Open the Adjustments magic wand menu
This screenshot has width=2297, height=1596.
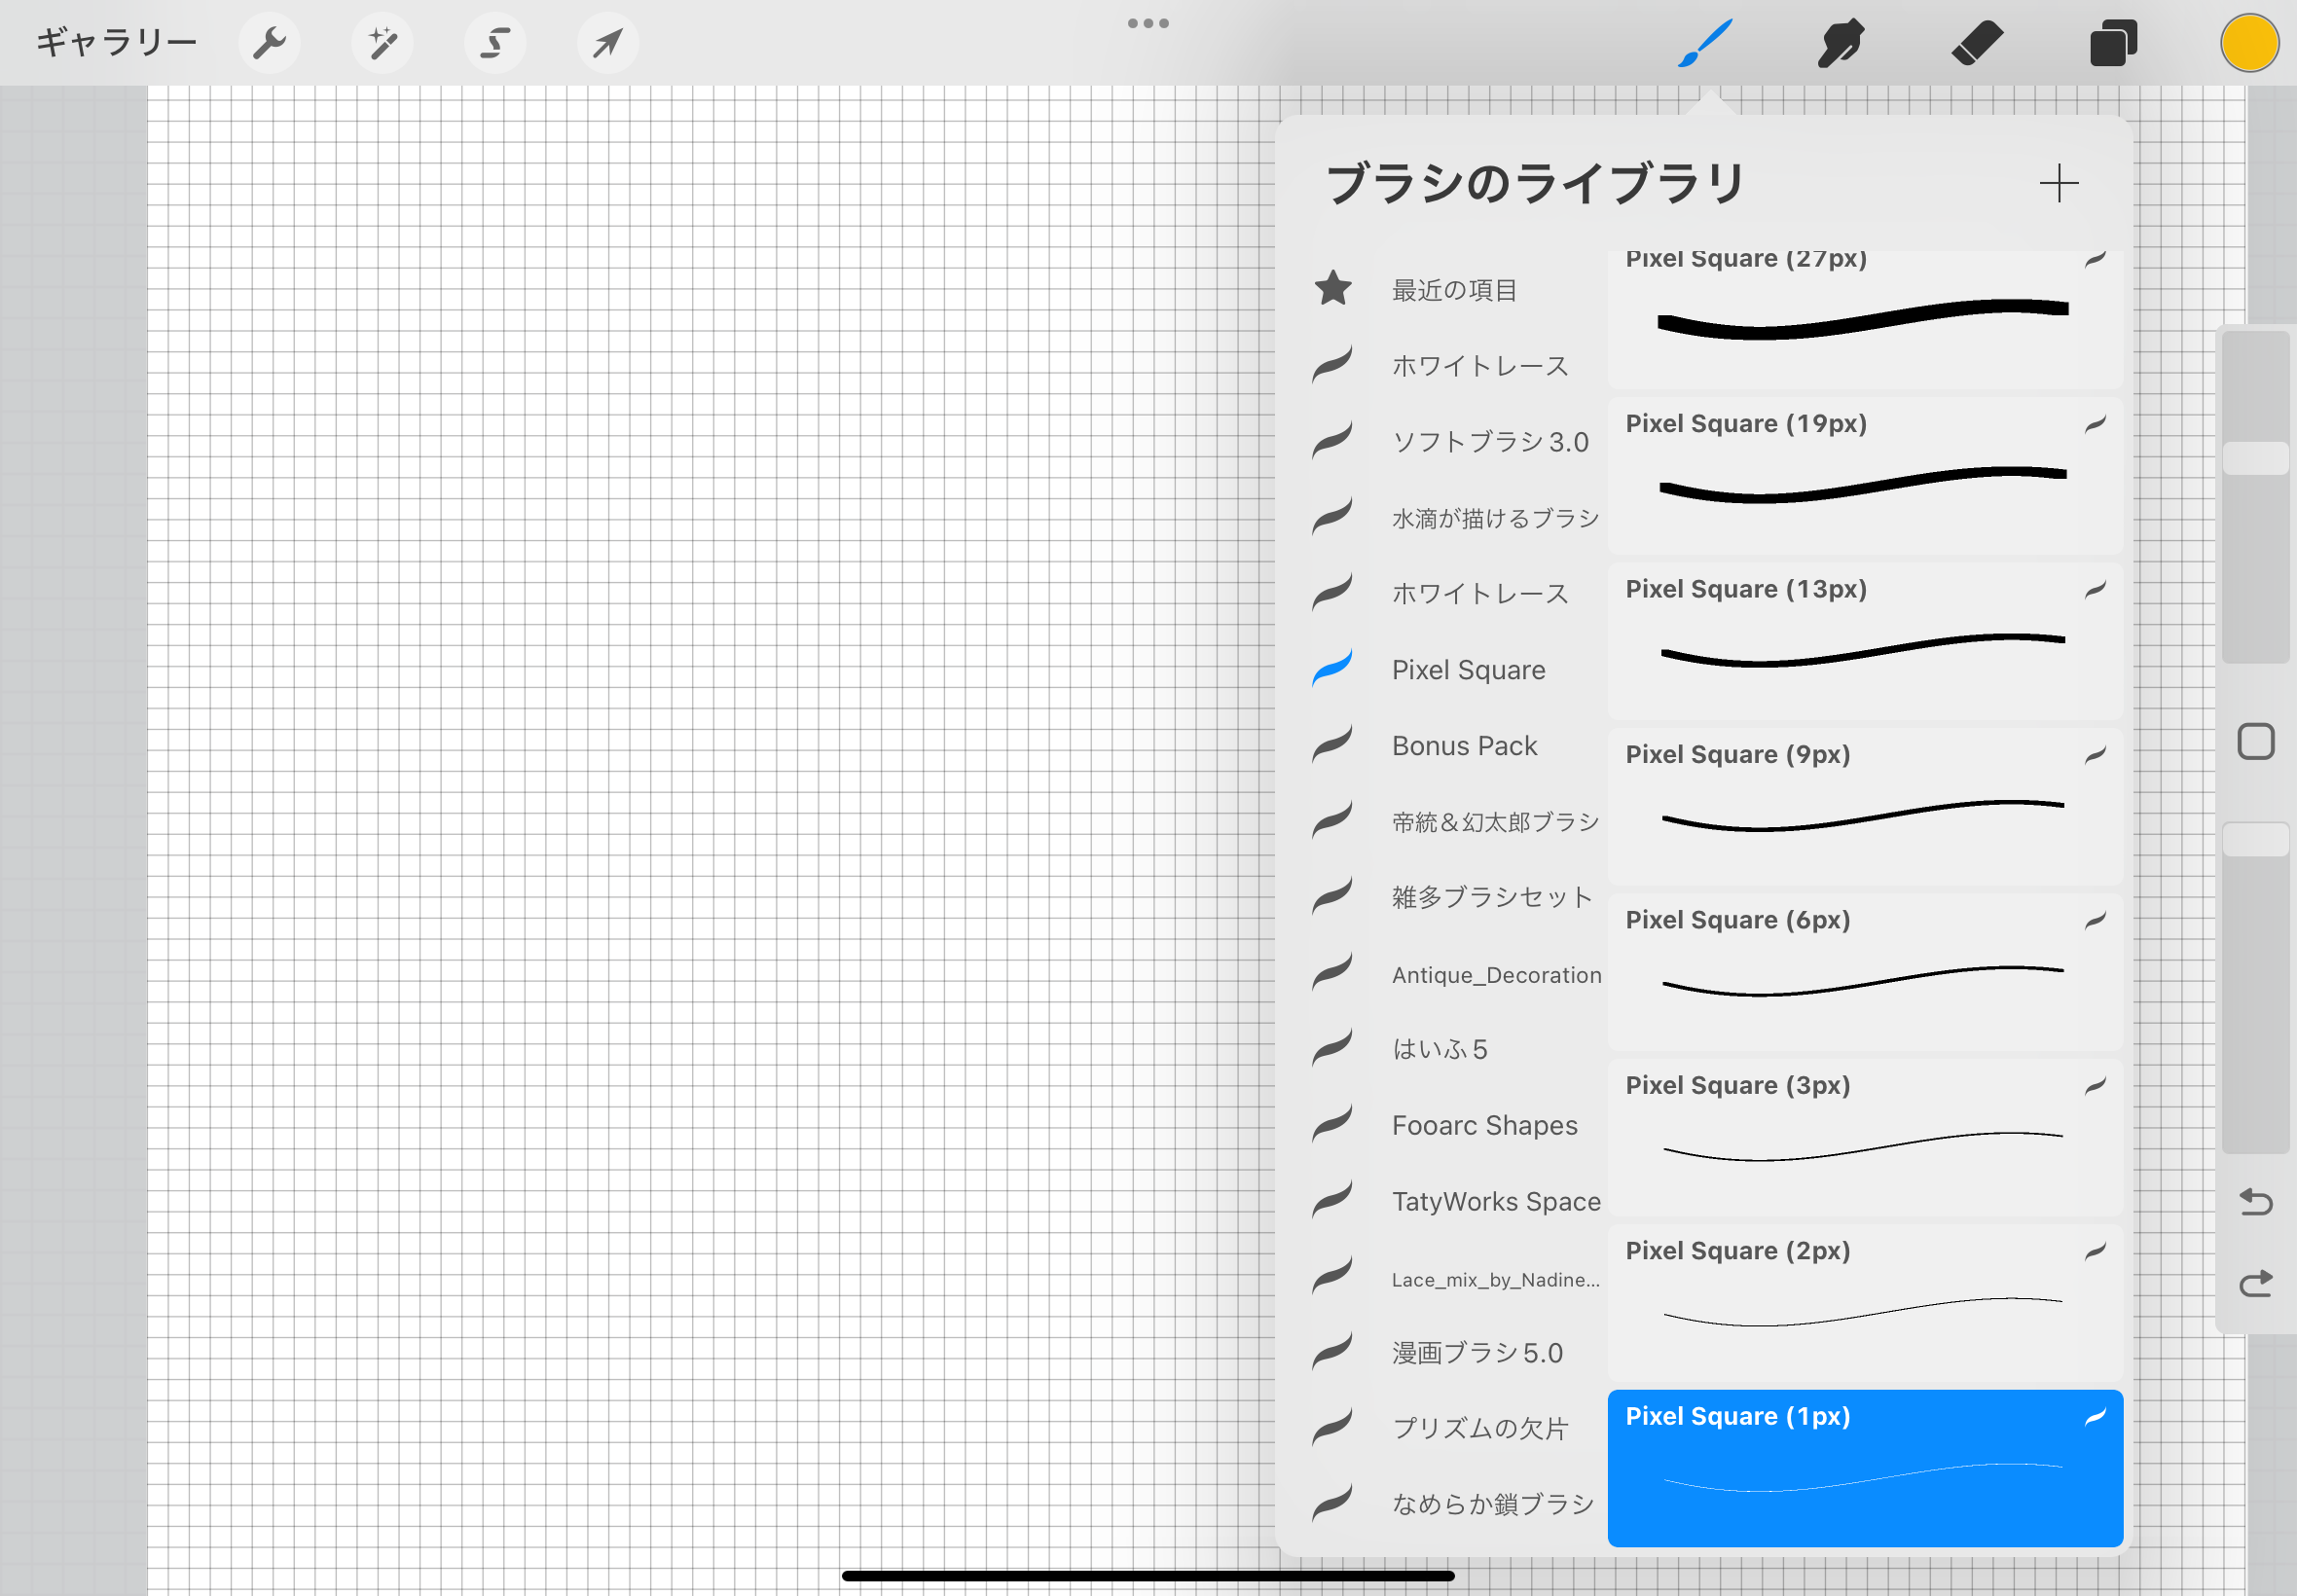pyautogui.click(x=382, y=43)
